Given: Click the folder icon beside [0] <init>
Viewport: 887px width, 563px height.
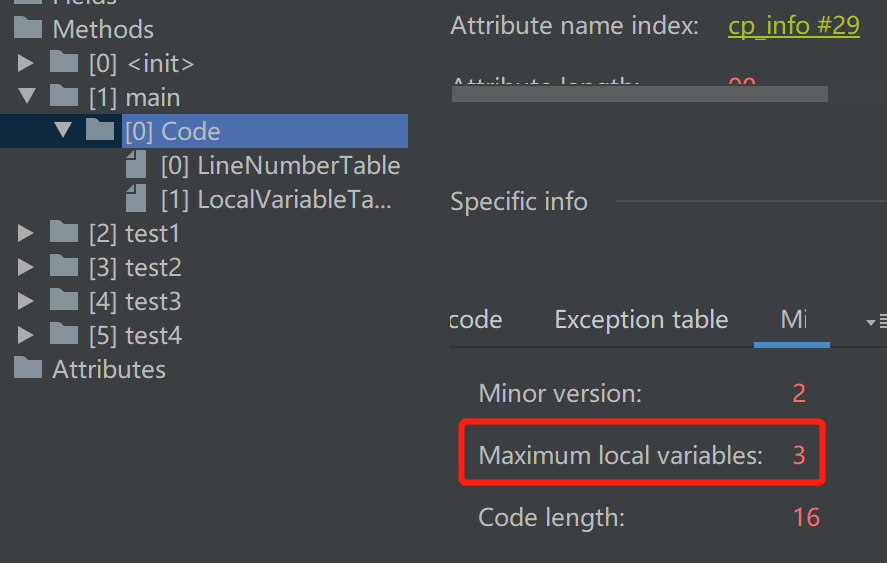Looking at the screenshot, I should (x=64, y=61).
